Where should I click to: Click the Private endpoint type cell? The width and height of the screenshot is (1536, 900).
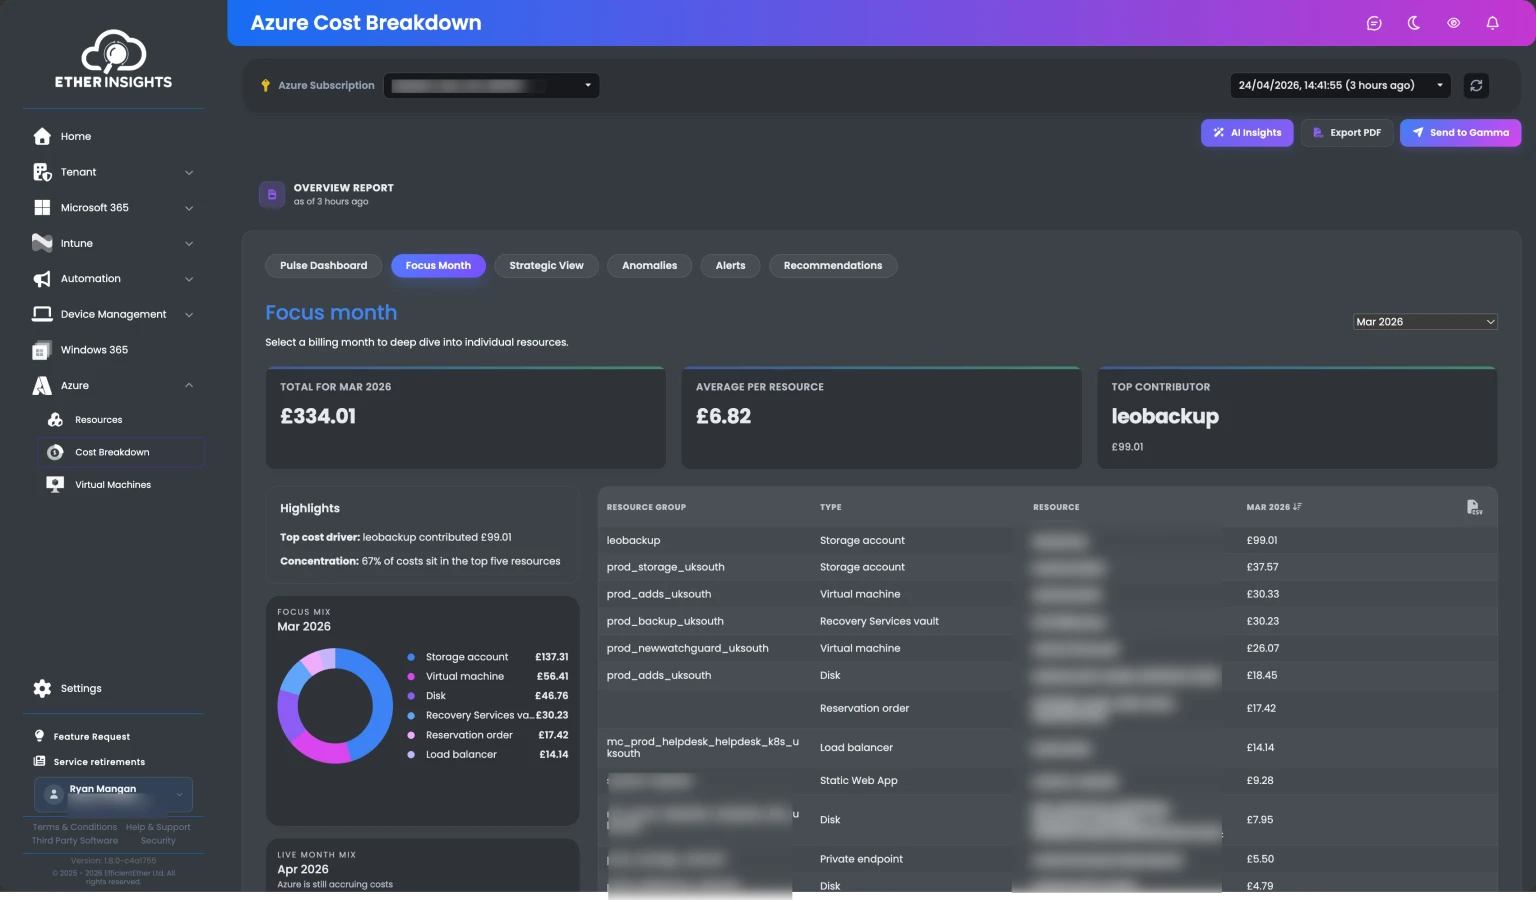[x=861, y=859]
